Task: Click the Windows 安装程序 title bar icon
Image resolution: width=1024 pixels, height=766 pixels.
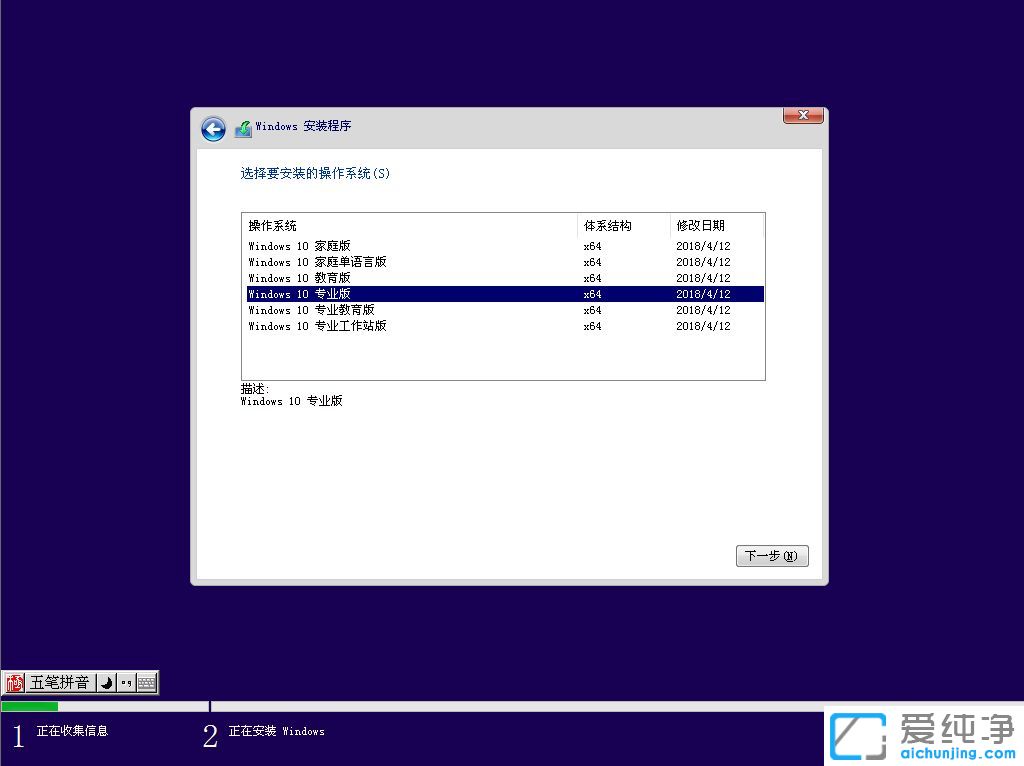Action: click(243, 128)
